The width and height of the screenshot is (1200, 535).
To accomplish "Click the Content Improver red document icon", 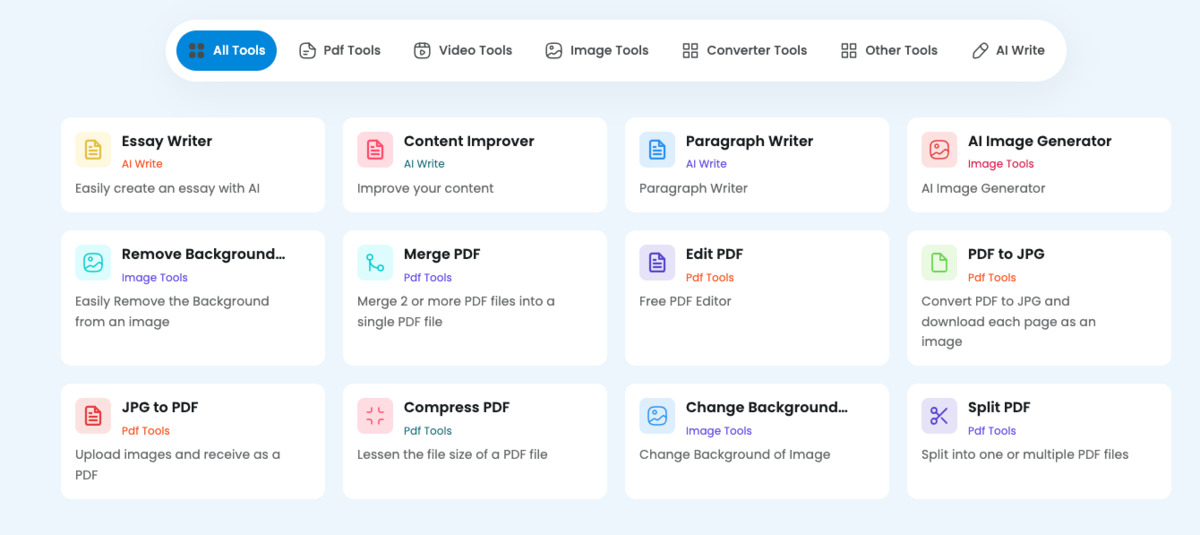I will 375,150.
